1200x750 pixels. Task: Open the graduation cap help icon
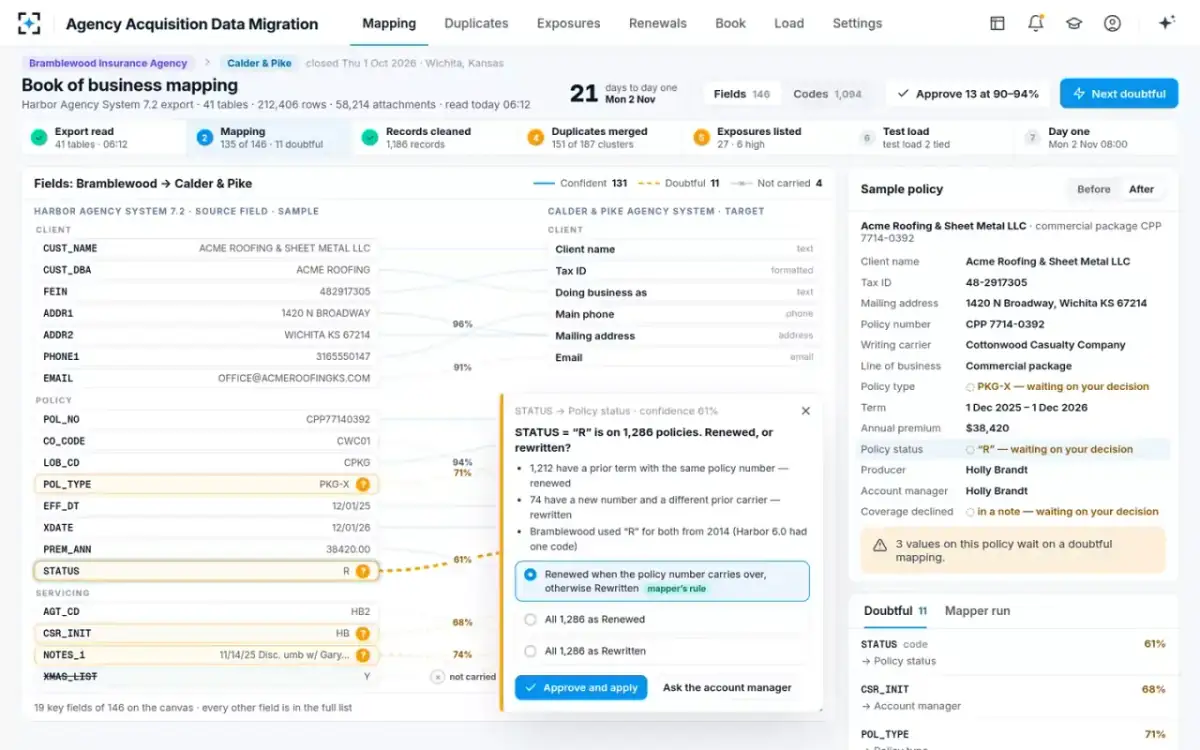(x=1074, y=23)
